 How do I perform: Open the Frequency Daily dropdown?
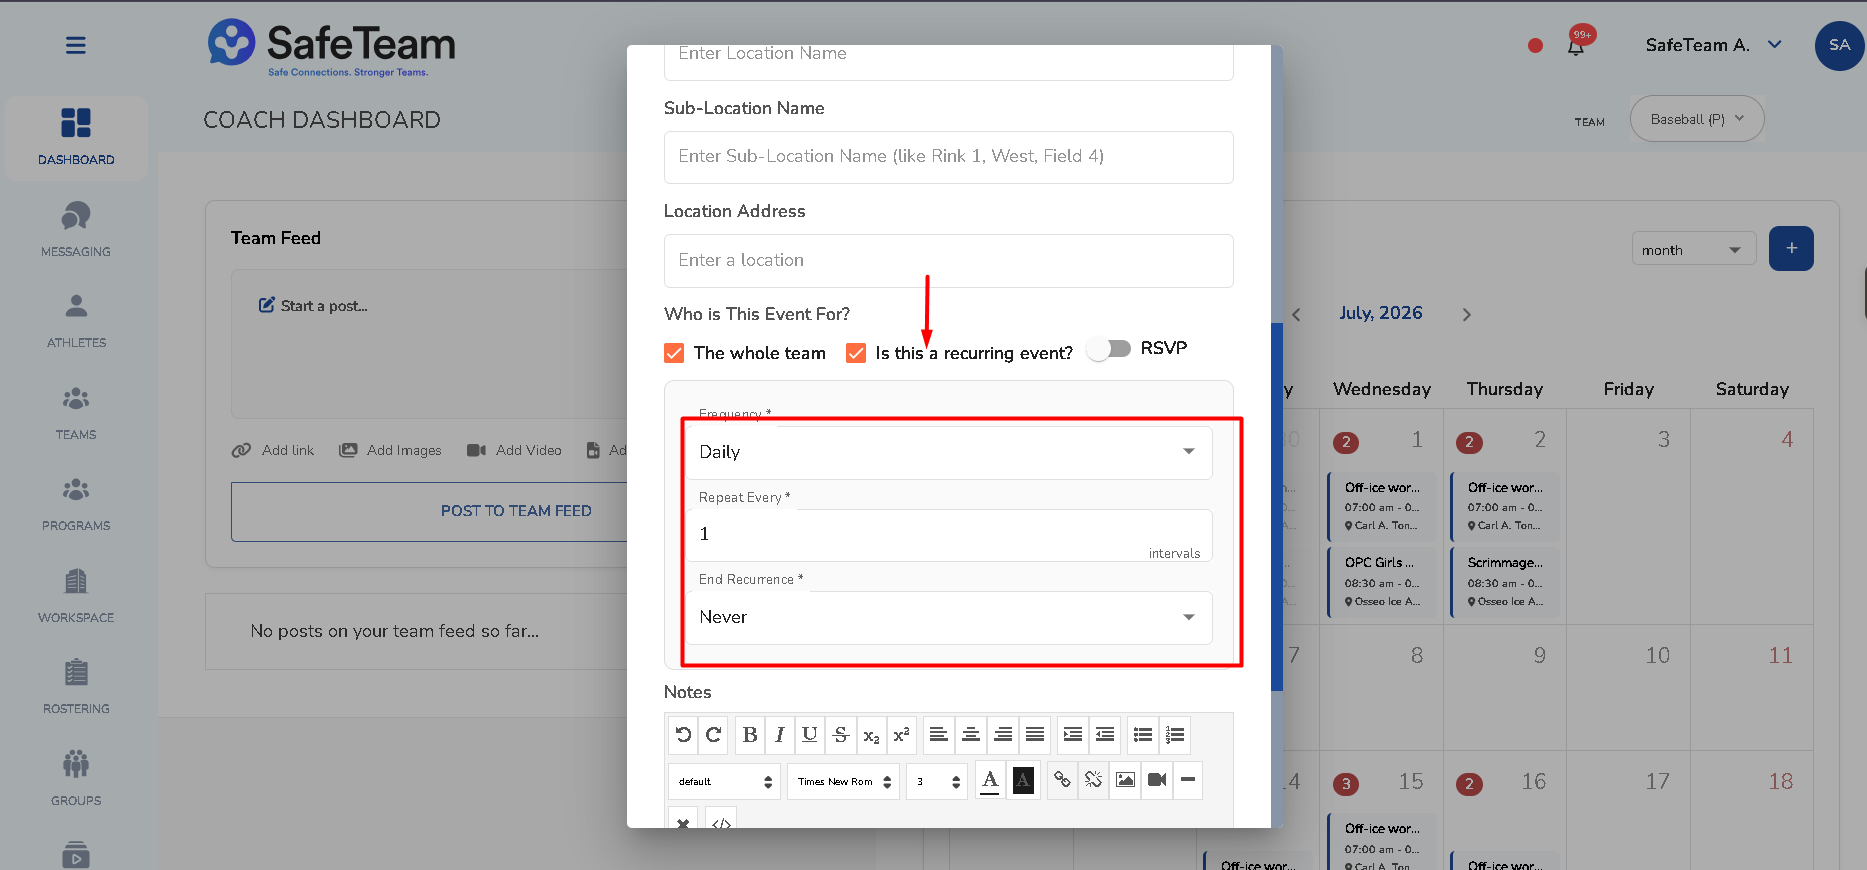[x=948, y=452]
